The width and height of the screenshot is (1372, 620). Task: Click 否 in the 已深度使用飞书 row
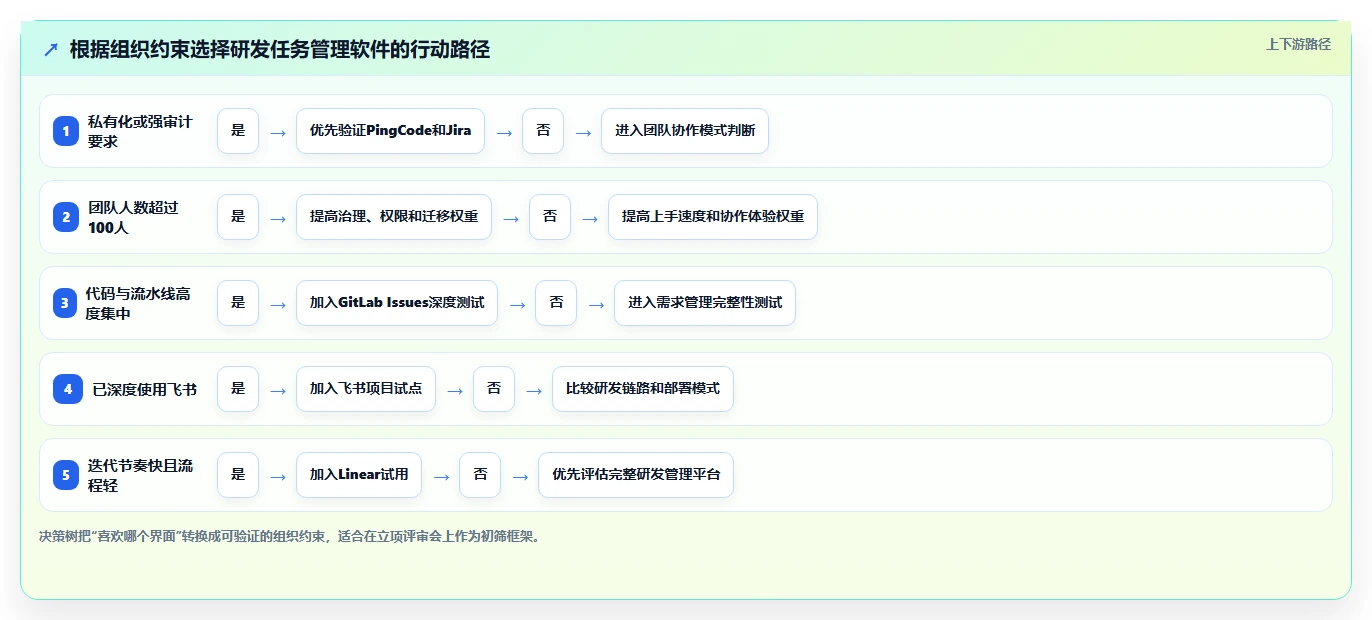click(494, 389)
